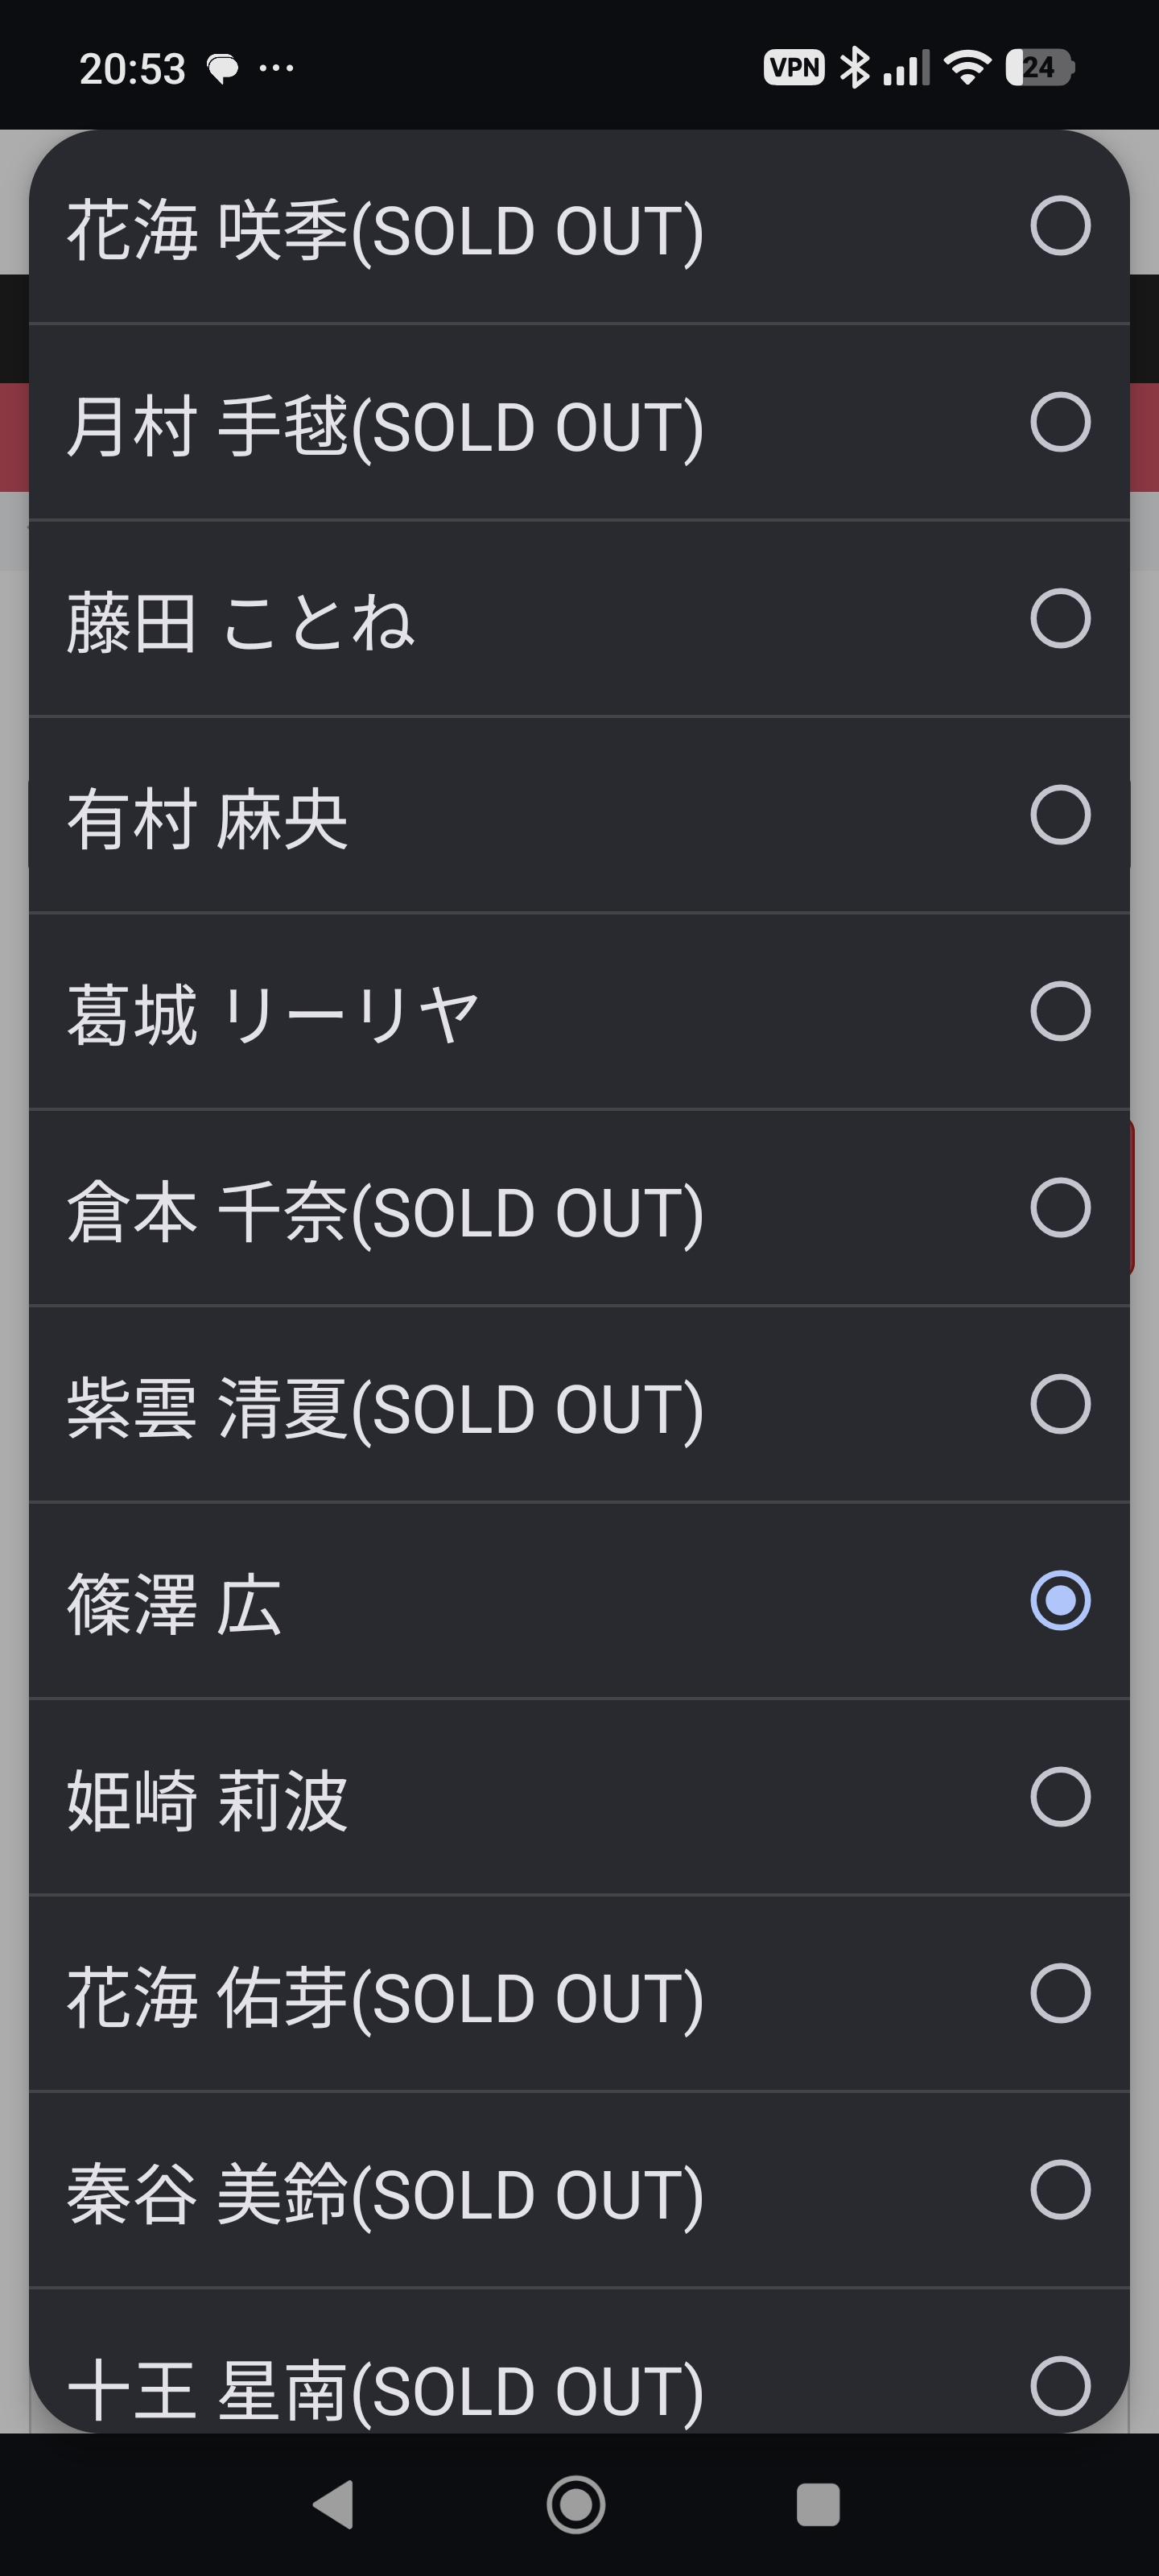This screenshot has height=2576, width=1159.
Task: Tap 月村 手毬(SOLD OUT) option text
Action: coord(385,426)
